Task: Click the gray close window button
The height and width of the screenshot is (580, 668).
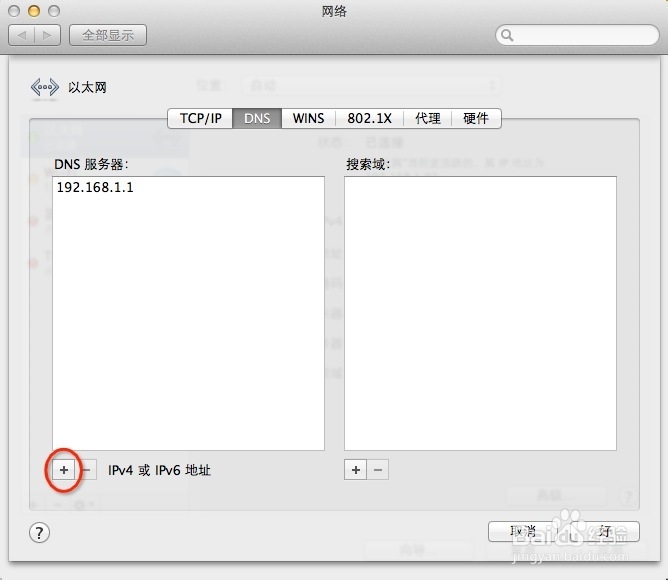Action: click(x=14, y=11)
